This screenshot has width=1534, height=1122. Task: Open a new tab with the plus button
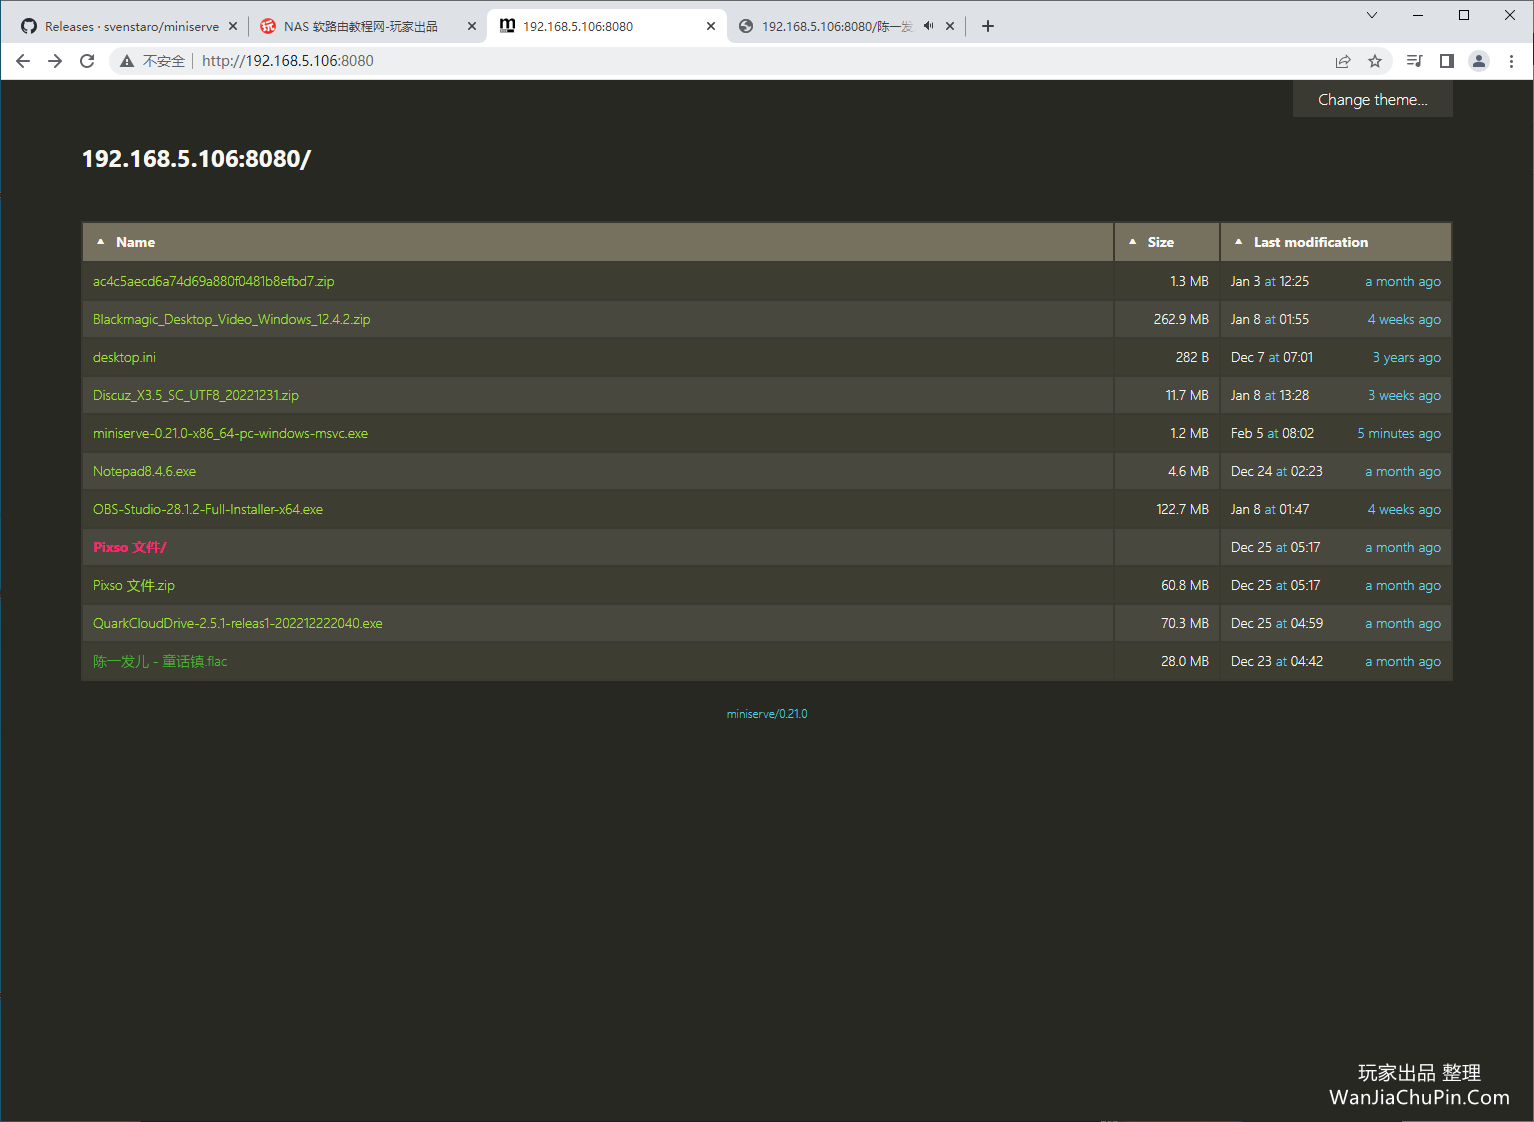click(988, 26)
